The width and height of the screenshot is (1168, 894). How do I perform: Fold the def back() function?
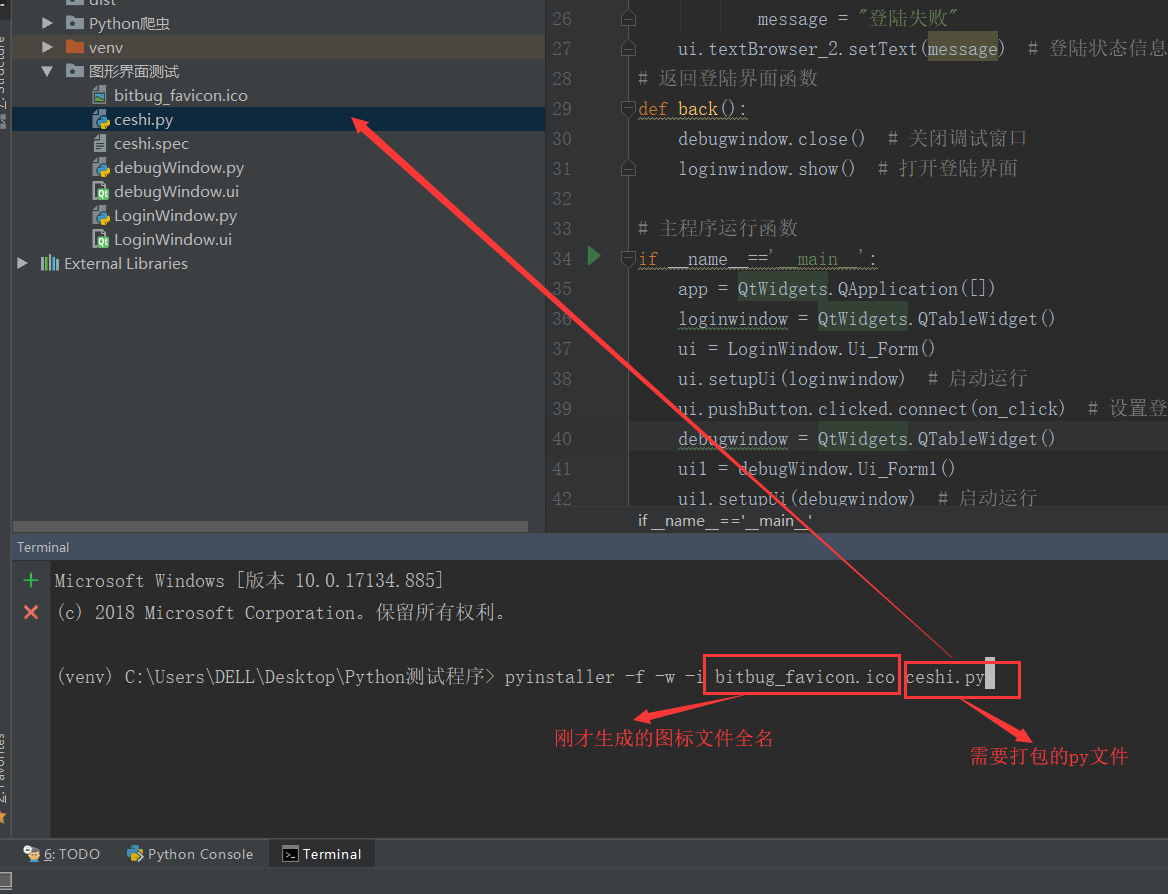[628, 109]
